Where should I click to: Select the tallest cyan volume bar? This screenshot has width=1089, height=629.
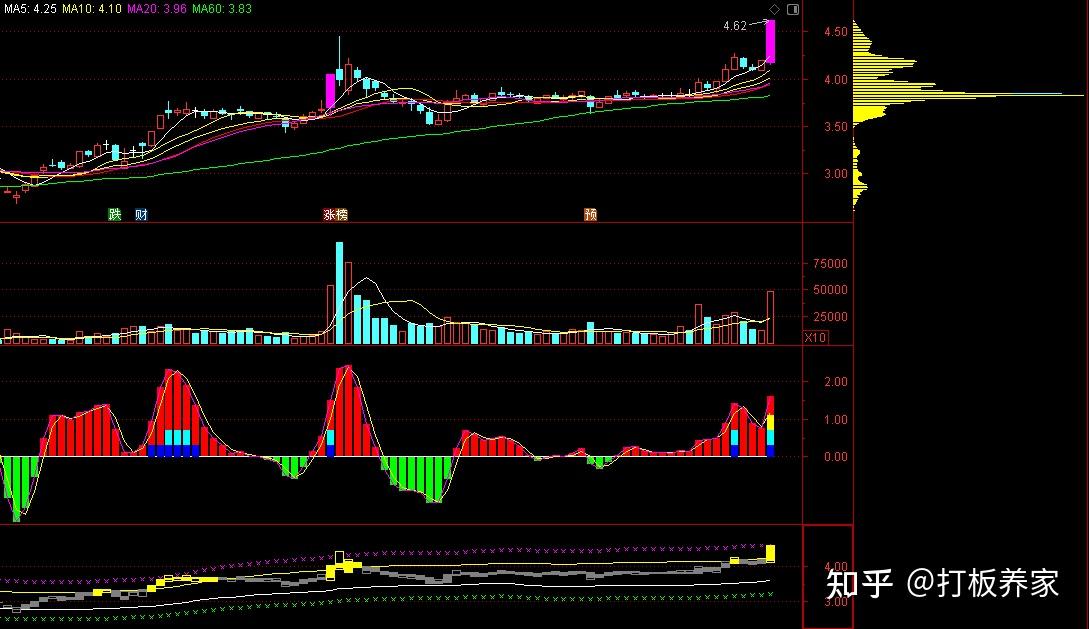[339, 293]
